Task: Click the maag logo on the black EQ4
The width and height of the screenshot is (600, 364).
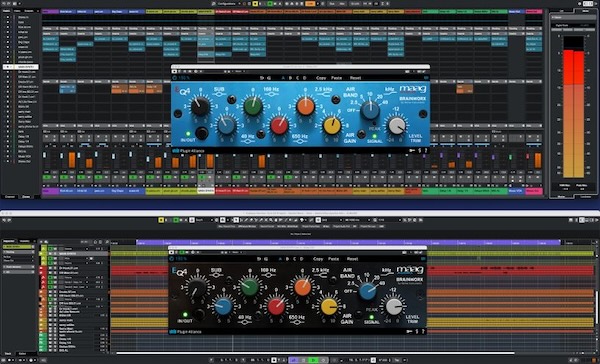Action: (x=410, y=270)
